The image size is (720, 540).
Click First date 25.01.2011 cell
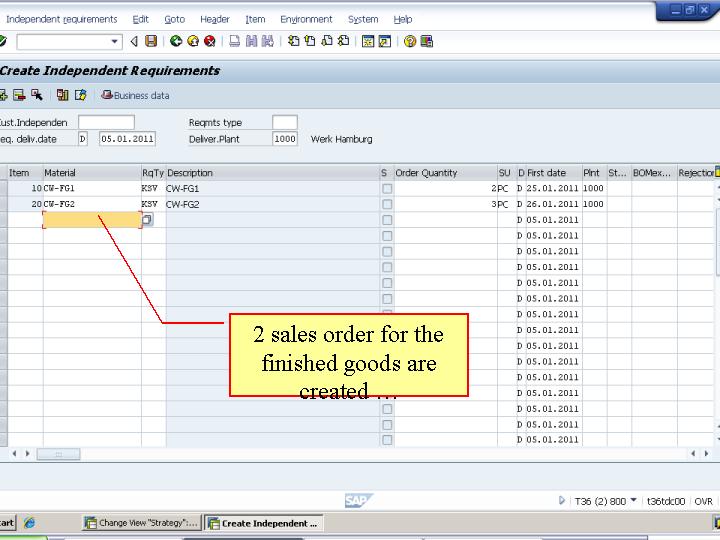pos(553,188)
